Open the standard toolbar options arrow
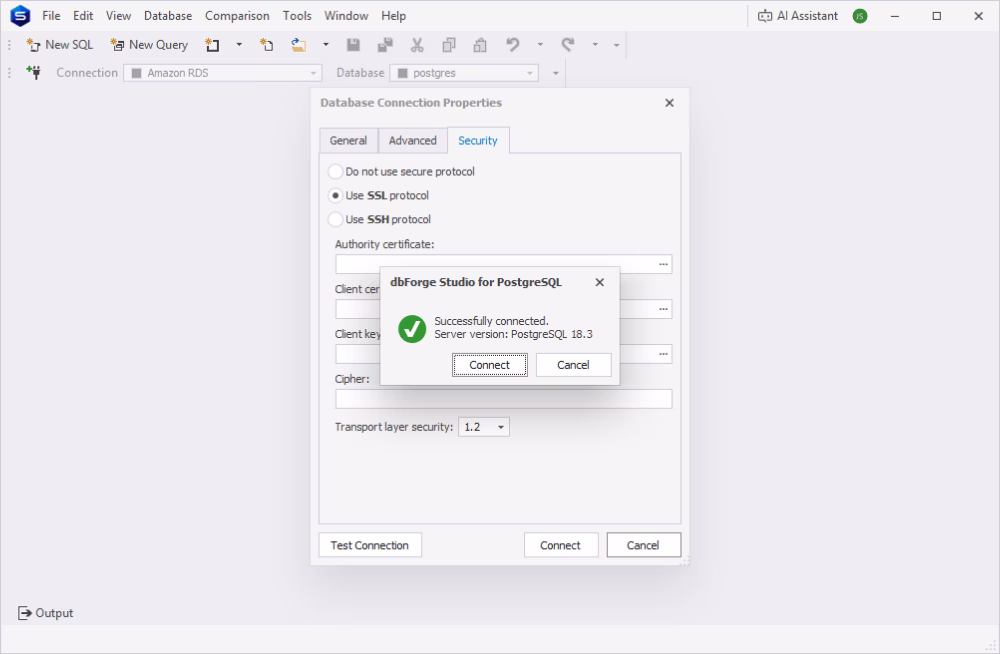The width and height of the screenshot is (1000, 654). coord(616,45)
